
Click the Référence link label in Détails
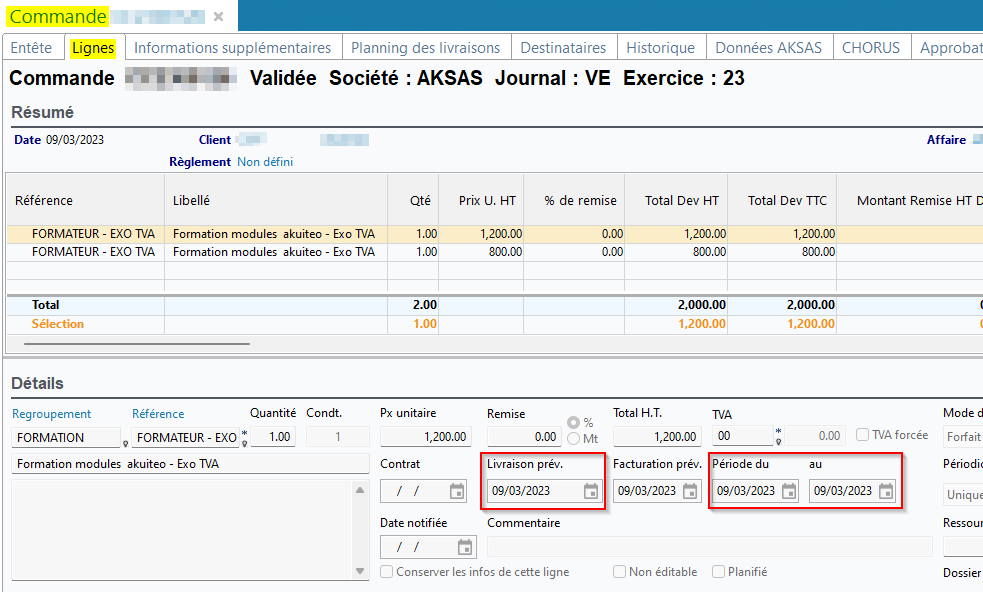pos(158,414)
